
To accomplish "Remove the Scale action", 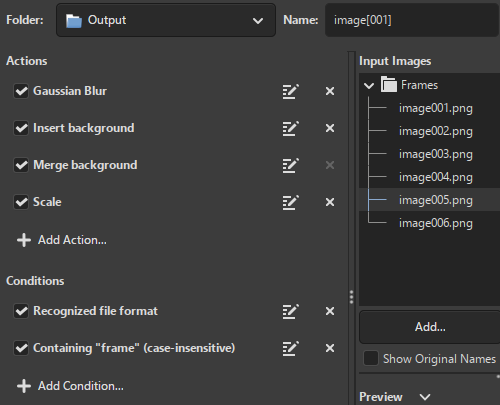I will 330,202.
